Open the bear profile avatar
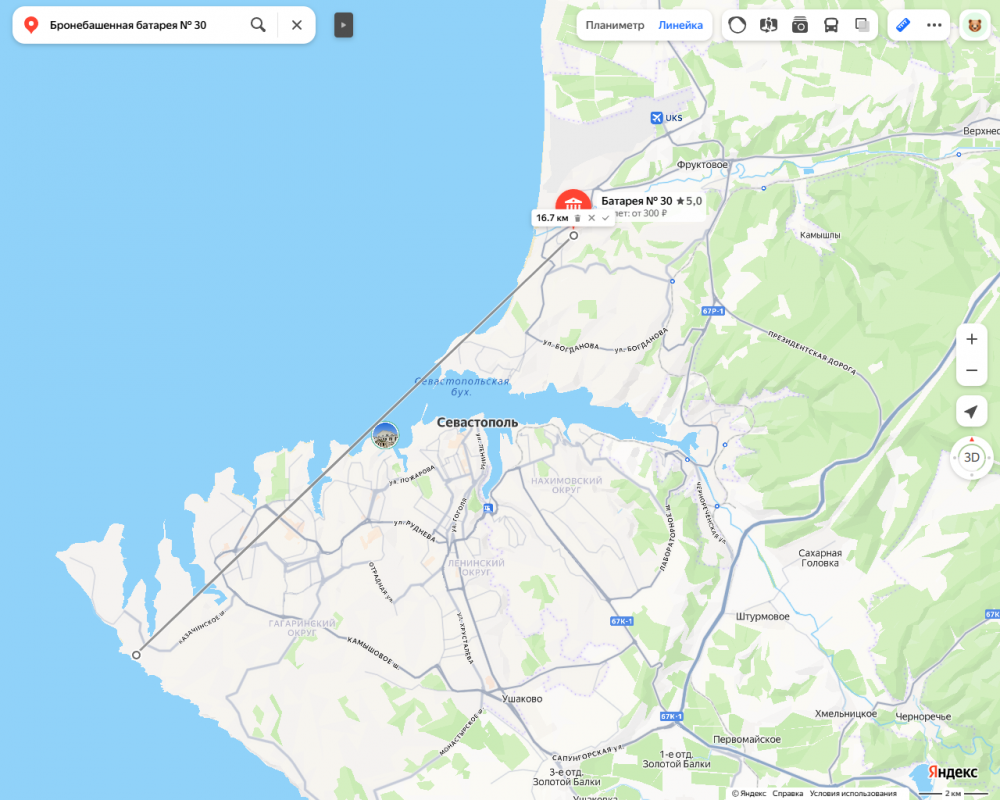The width and height of the screenshot is (1000, 800). pyautogui.click(x=974, y=26)
